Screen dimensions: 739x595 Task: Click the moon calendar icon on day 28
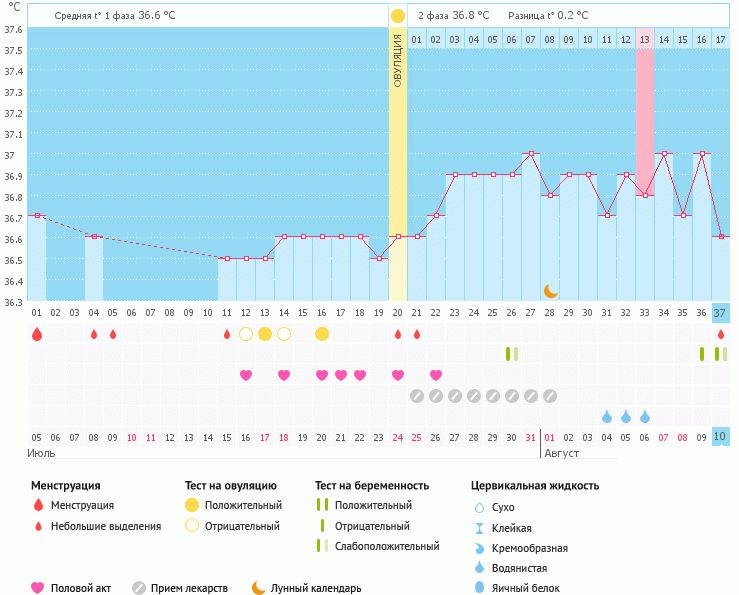(x=550, y=291)
